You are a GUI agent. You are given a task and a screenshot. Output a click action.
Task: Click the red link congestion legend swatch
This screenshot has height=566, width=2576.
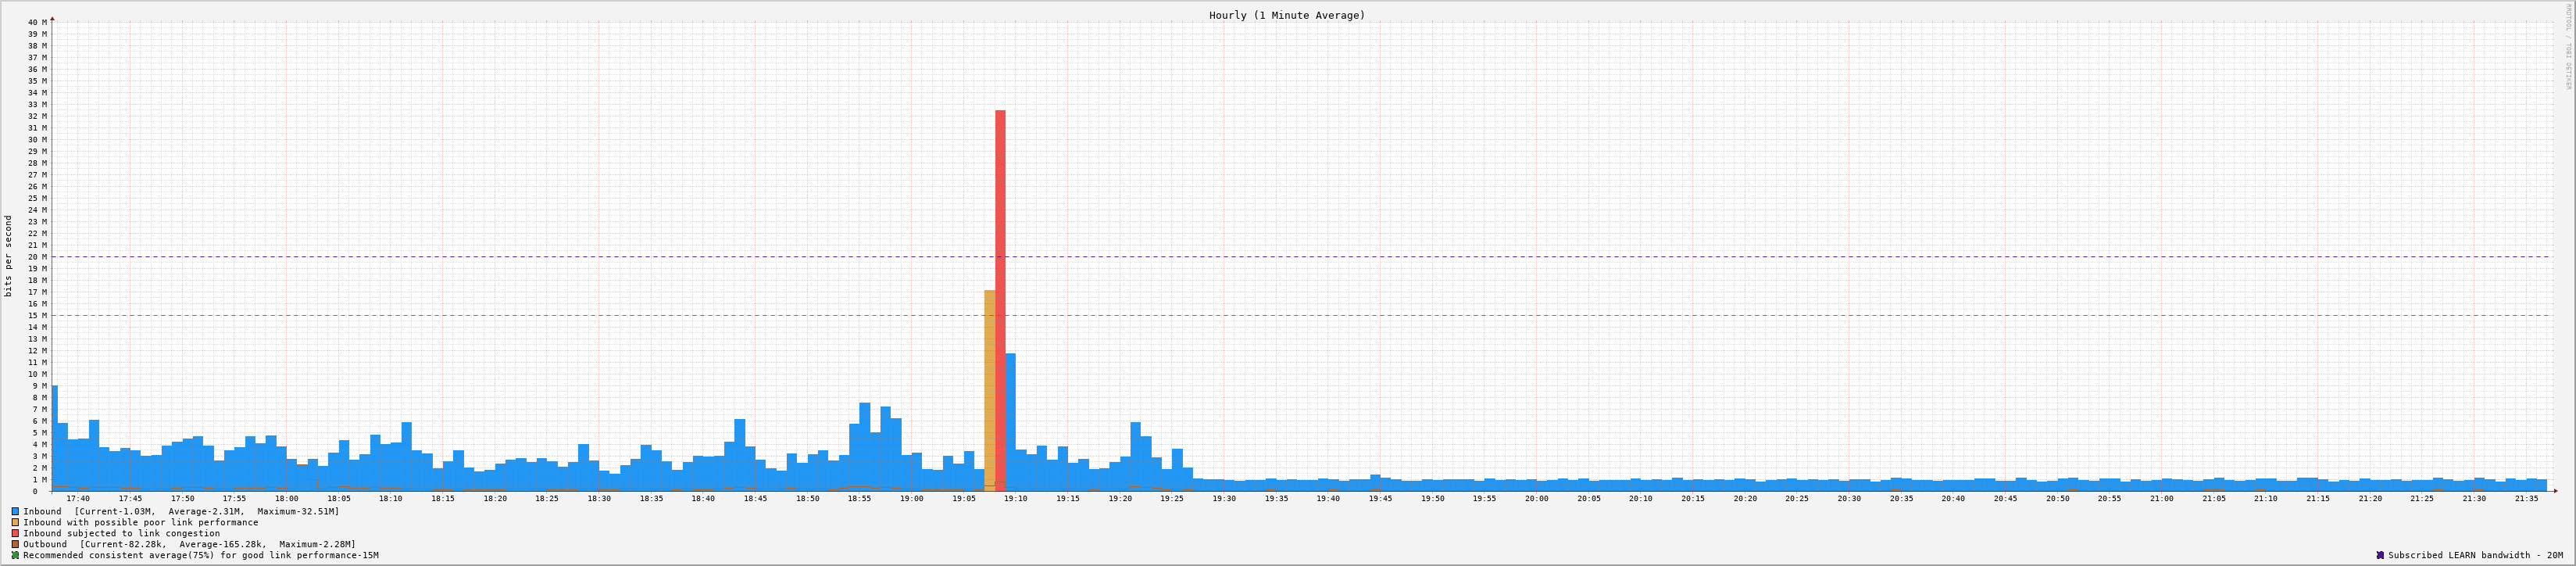click(x=15, y=533)
